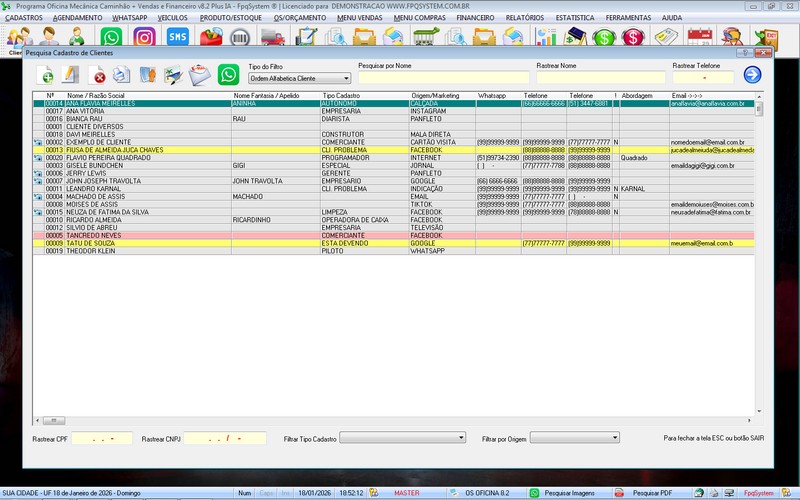Select row THEODOR KLEIN
800x500 pixels.
click(393, 251)
